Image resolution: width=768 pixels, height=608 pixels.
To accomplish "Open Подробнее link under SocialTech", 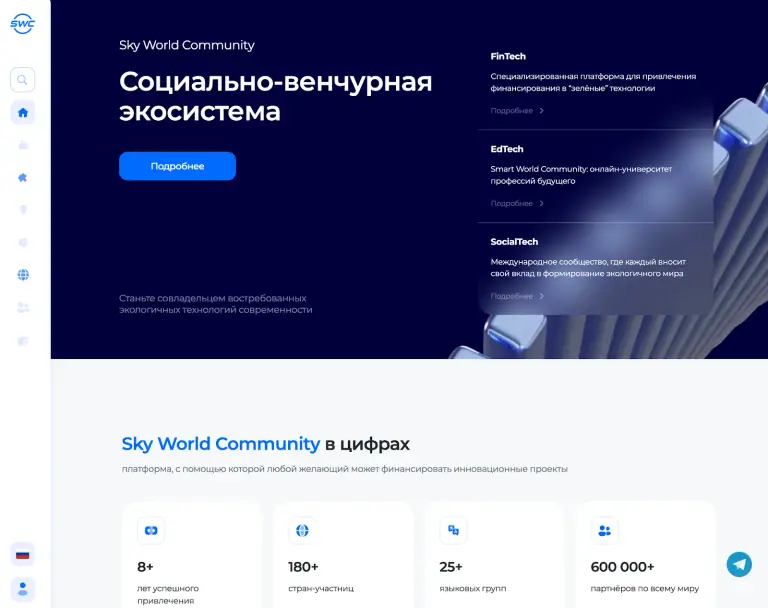I will pyautogui.click(x=511, y=296).
